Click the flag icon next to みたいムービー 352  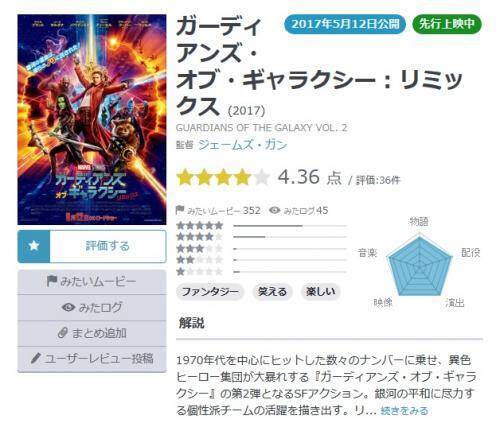[x=180, y=210]
